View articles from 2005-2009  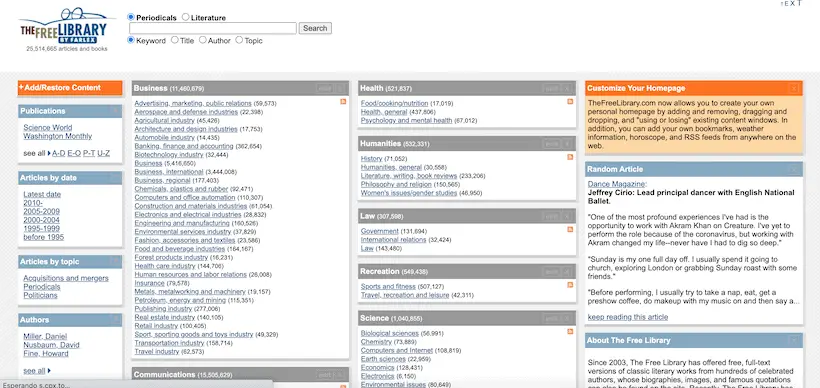(x=41, y=211)
